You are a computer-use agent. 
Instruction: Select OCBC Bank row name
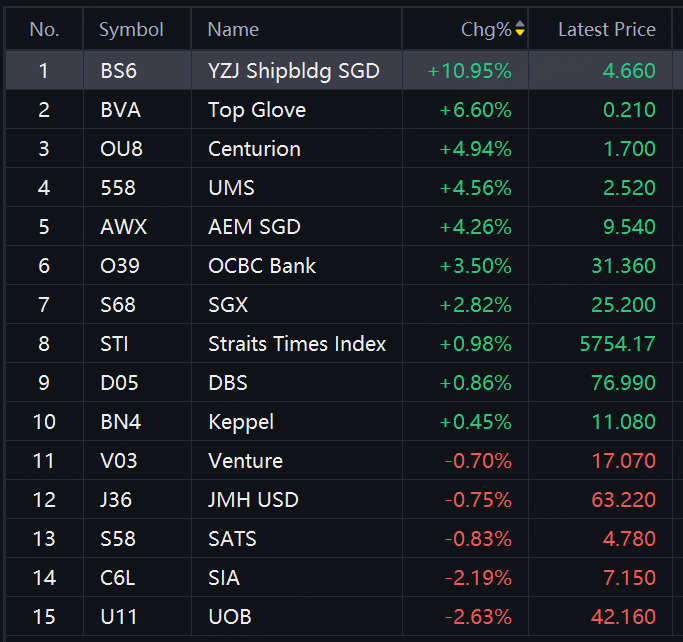pos(262,266)
